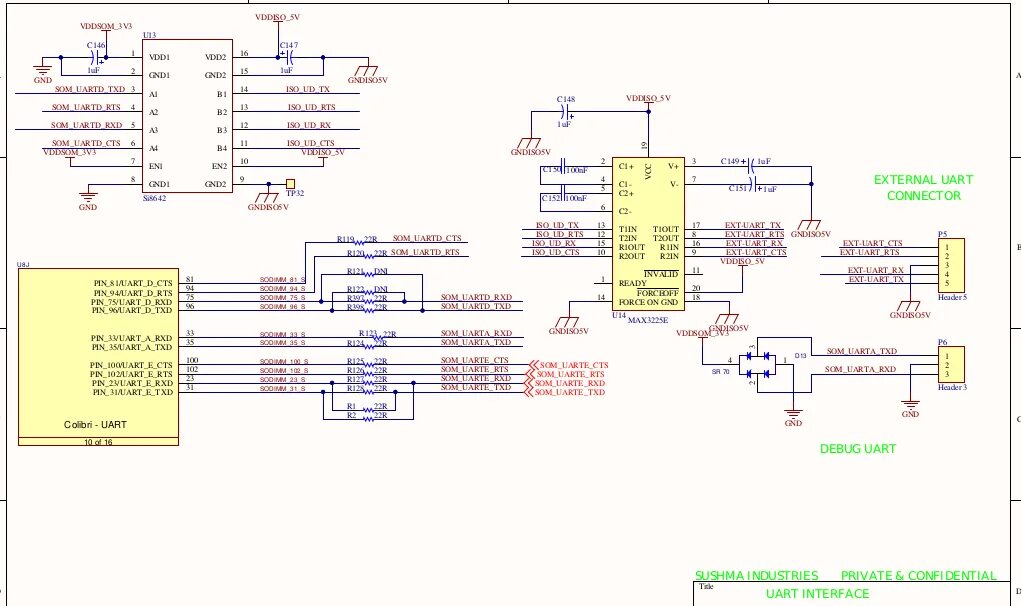Click the SR 70 label beside D13

point(720,372)
